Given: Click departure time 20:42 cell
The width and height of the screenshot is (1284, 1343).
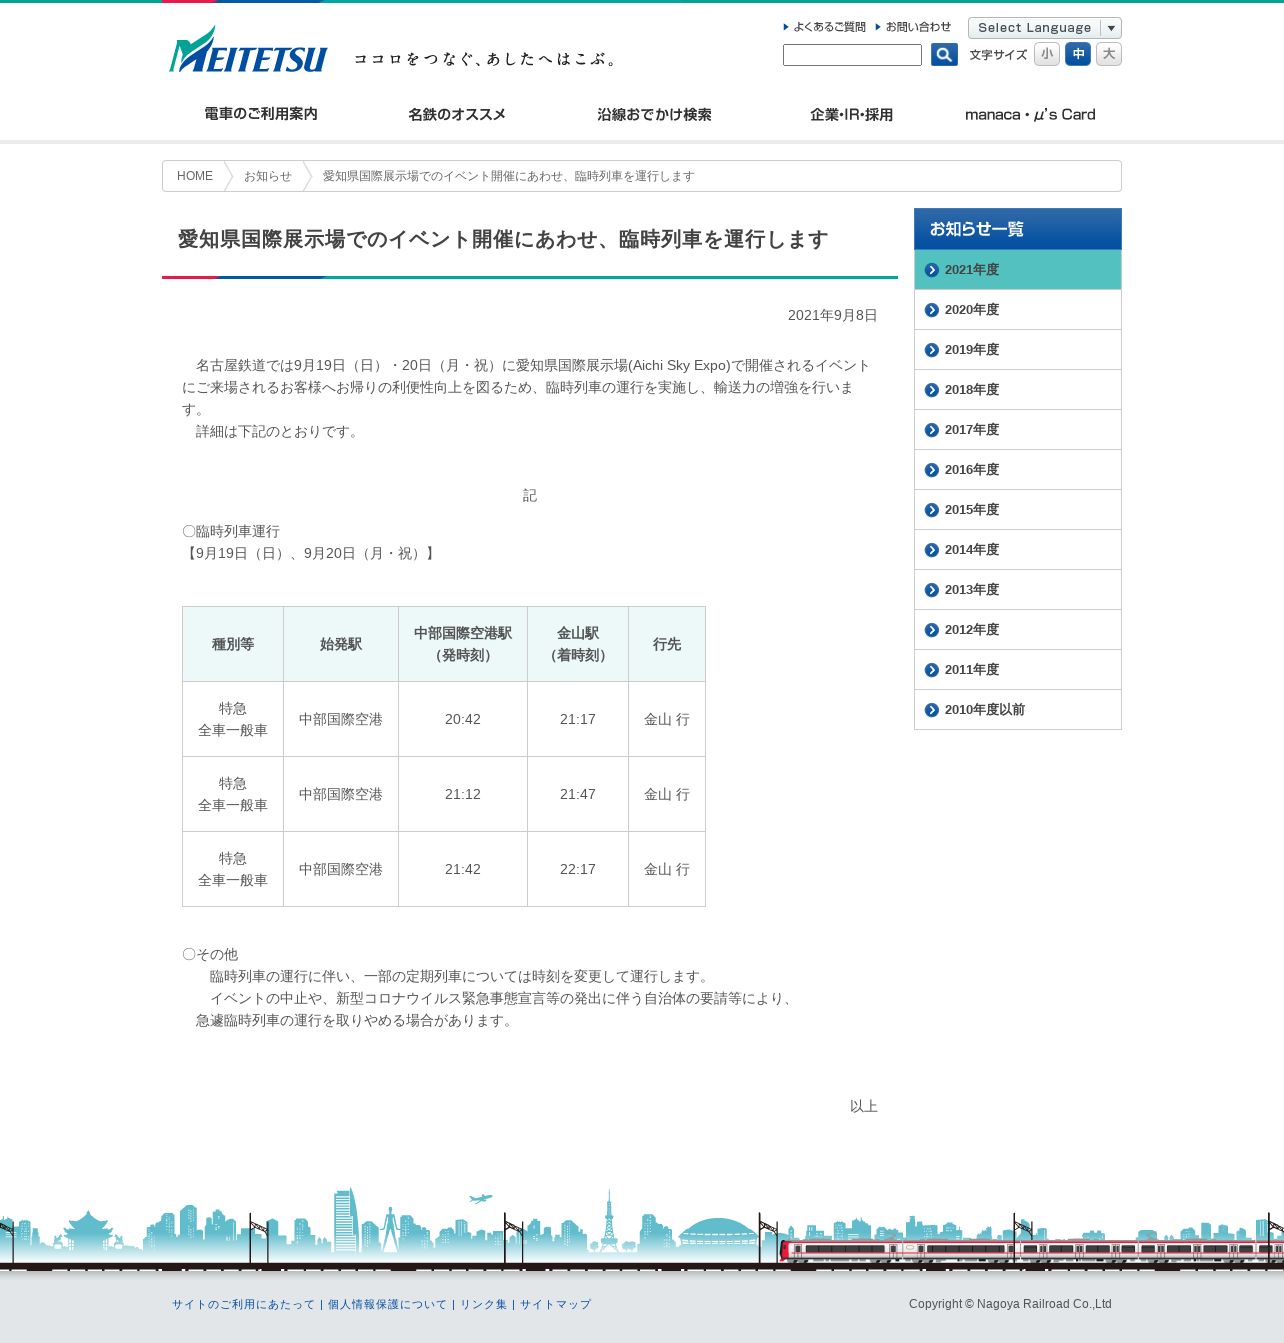Looking at the screenshot, I should click(x=463, y=719).
